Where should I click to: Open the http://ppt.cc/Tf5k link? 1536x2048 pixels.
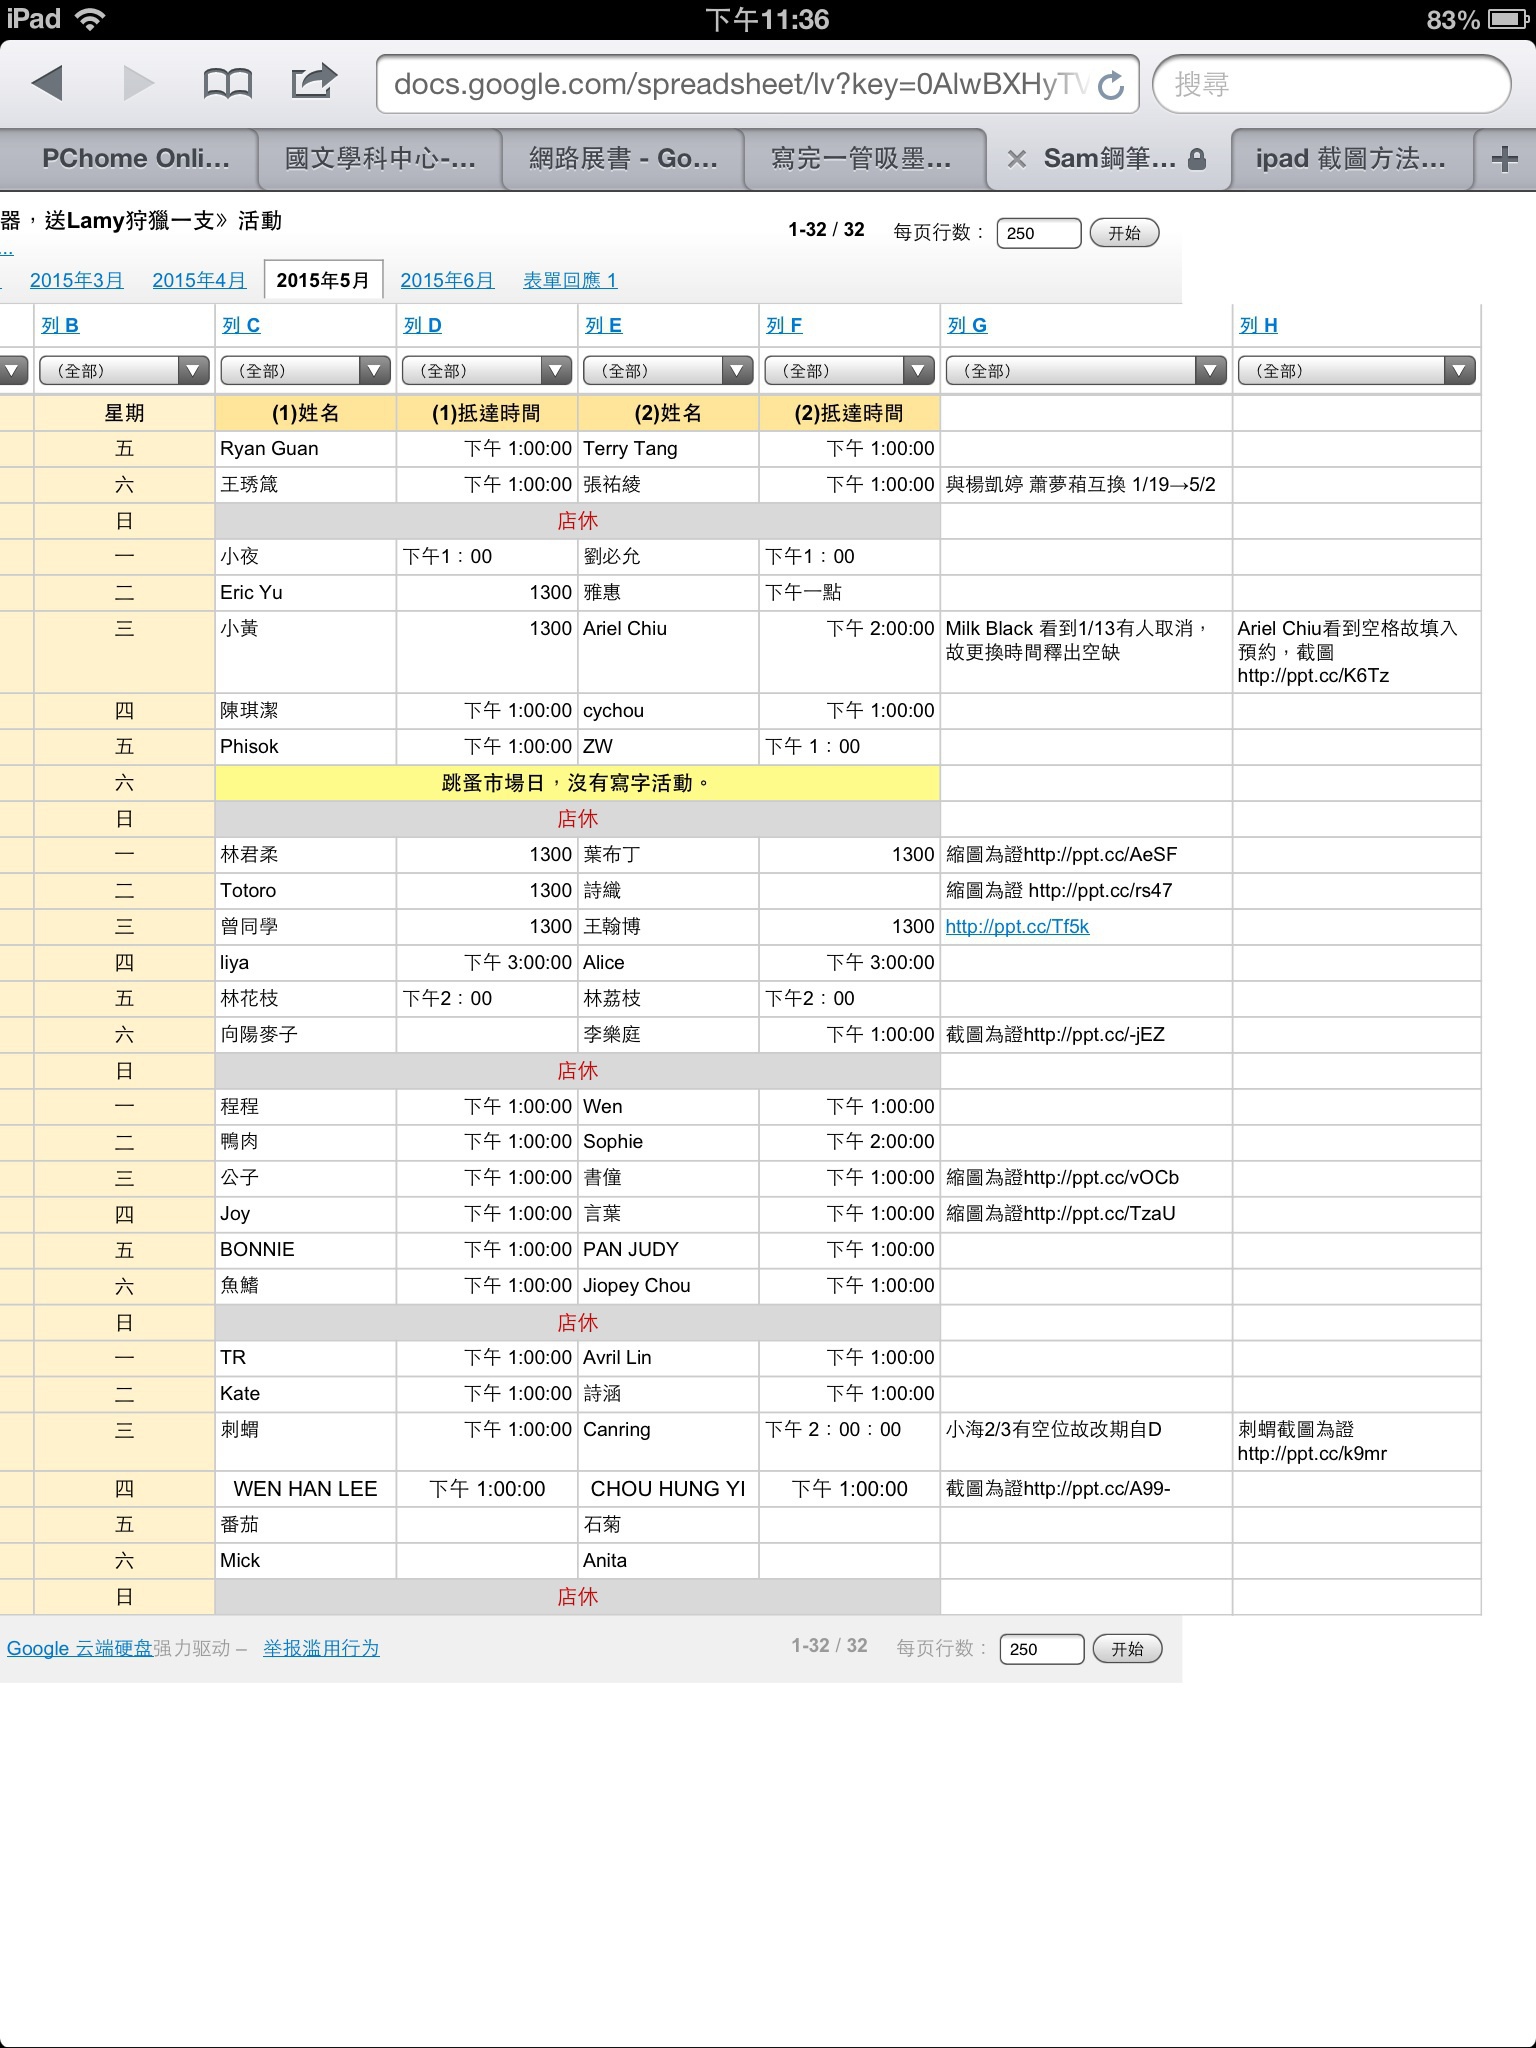[1017, 926]
